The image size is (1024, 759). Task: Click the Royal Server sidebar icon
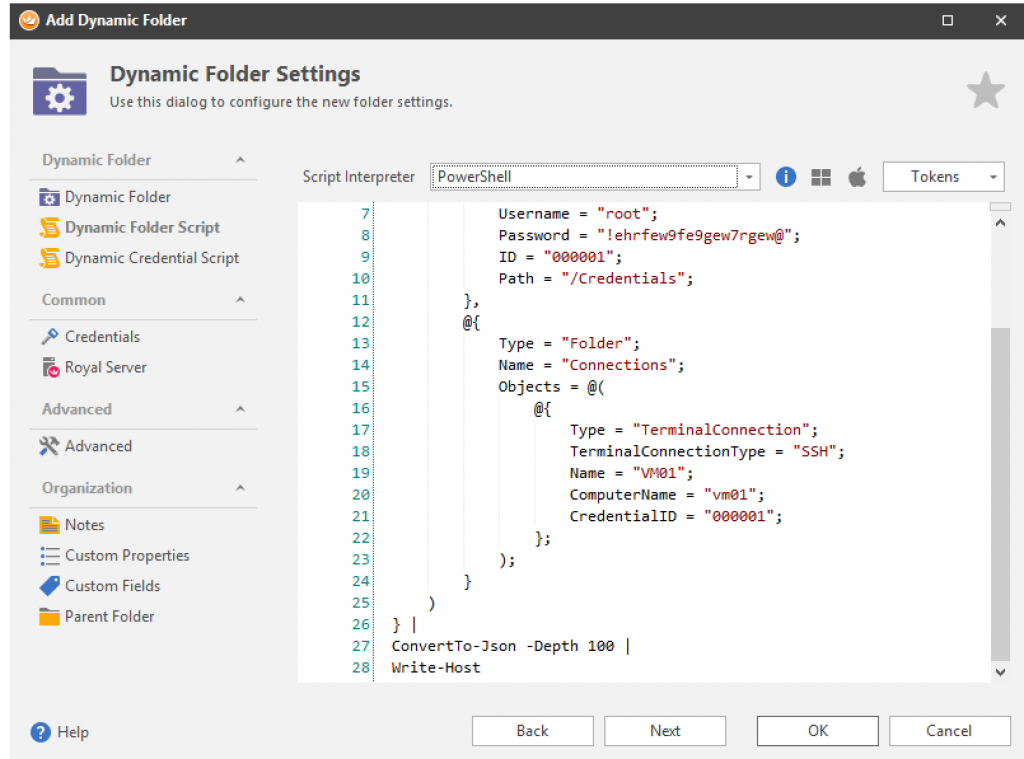pyautogui.click(x=50, y=368)
